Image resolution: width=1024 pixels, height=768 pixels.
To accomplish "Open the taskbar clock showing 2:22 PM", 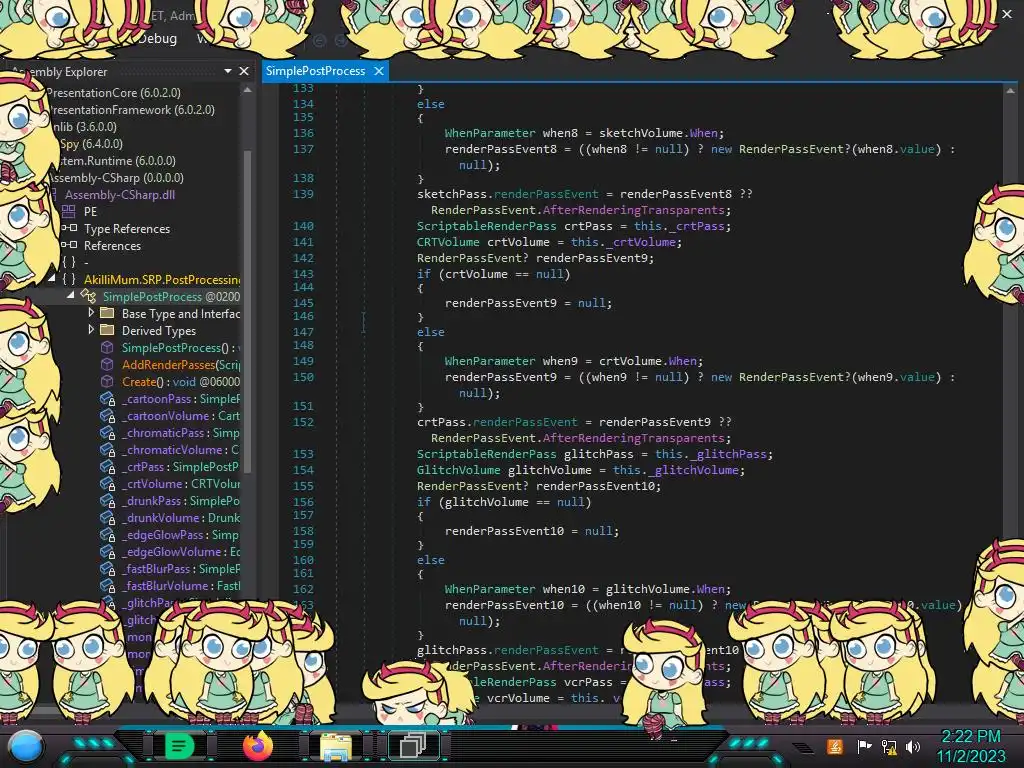I will (971, 736).
